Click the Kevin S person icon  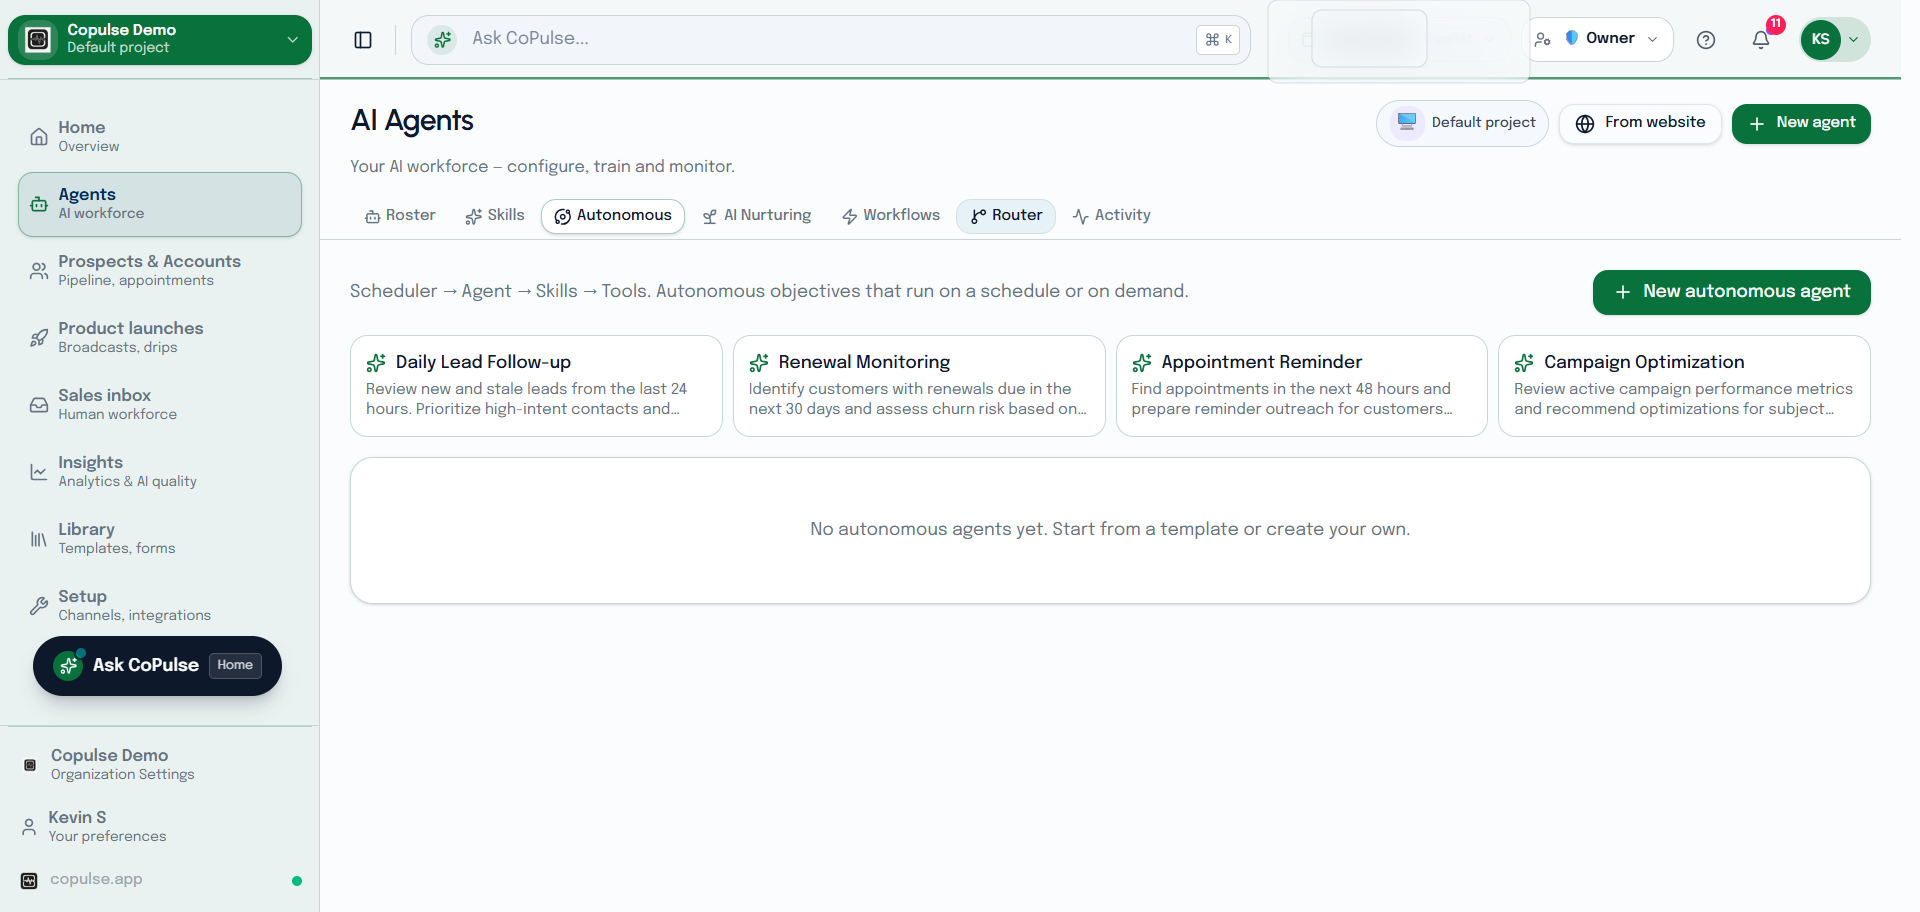click(x=29, y=827)
